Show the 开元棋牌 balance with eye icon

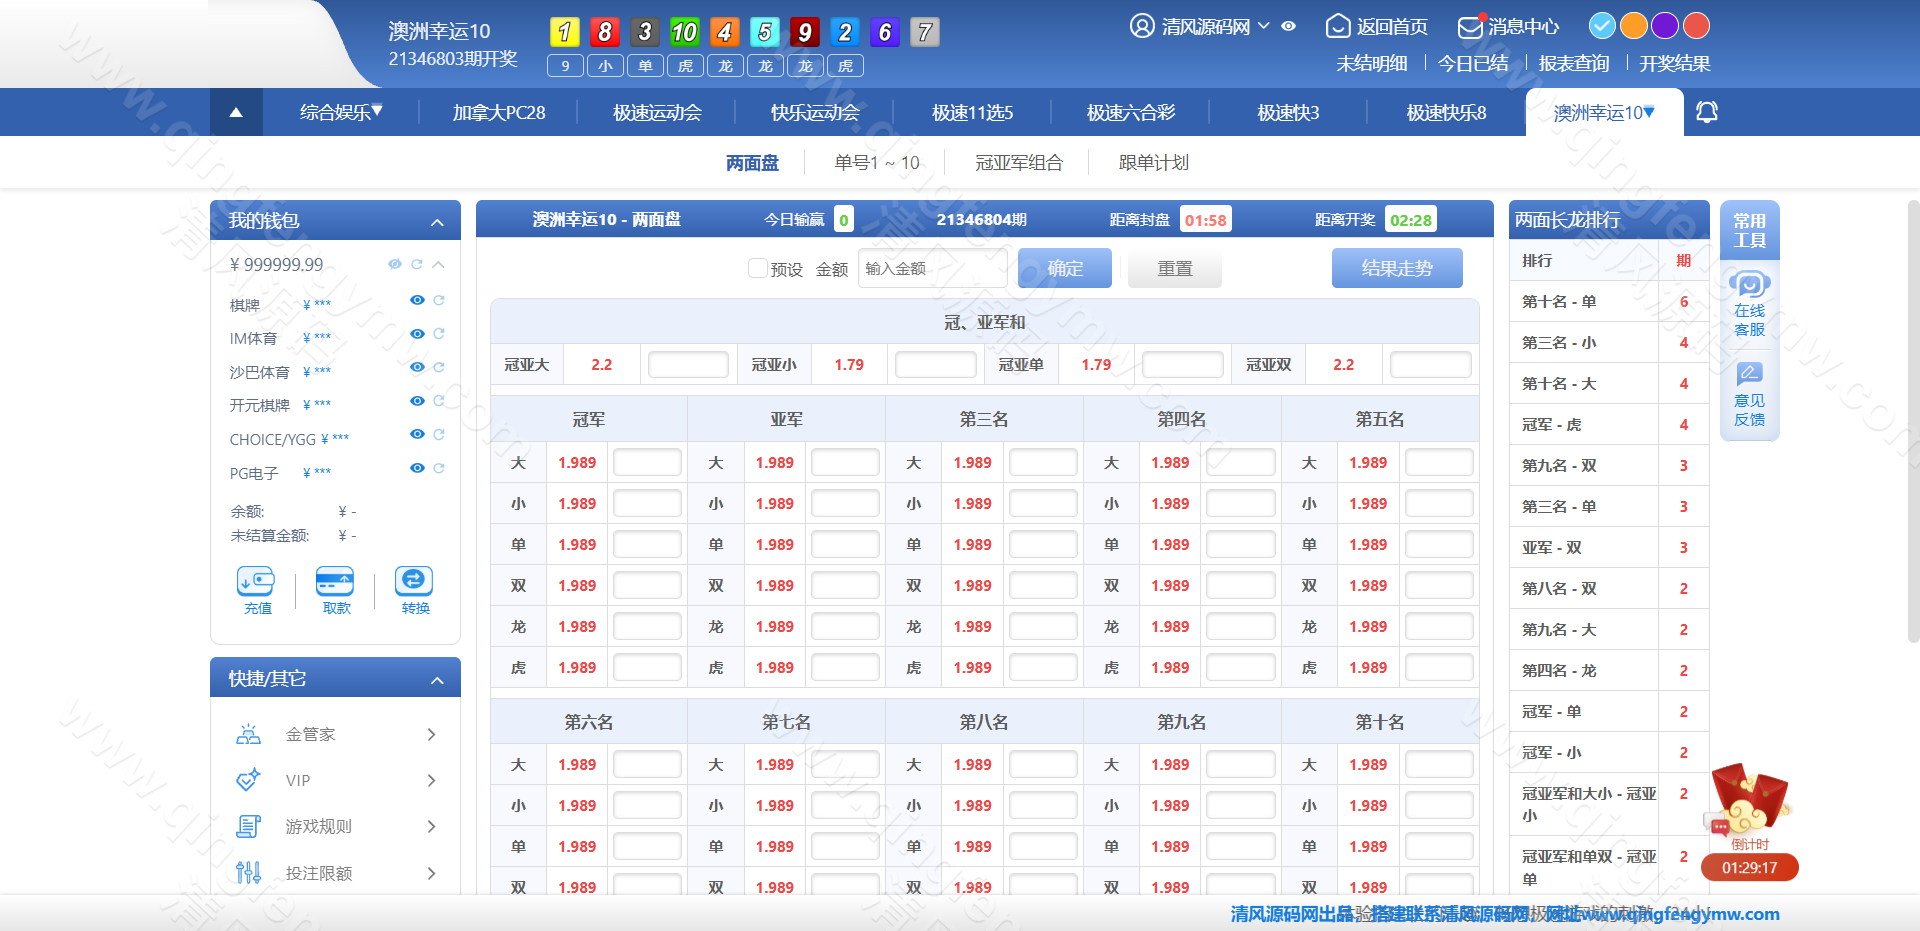pos(417,401)
